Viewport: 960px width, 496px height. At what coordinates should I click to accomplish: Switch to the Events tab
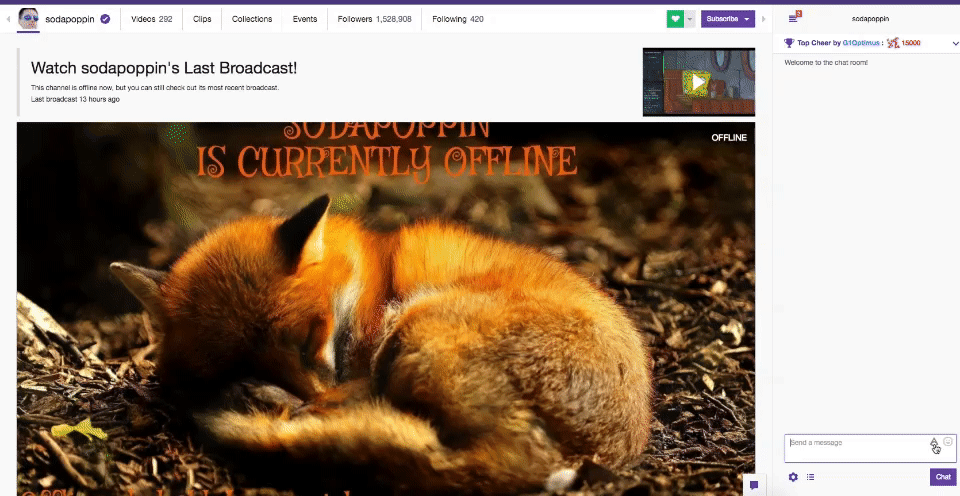(305, 19)
